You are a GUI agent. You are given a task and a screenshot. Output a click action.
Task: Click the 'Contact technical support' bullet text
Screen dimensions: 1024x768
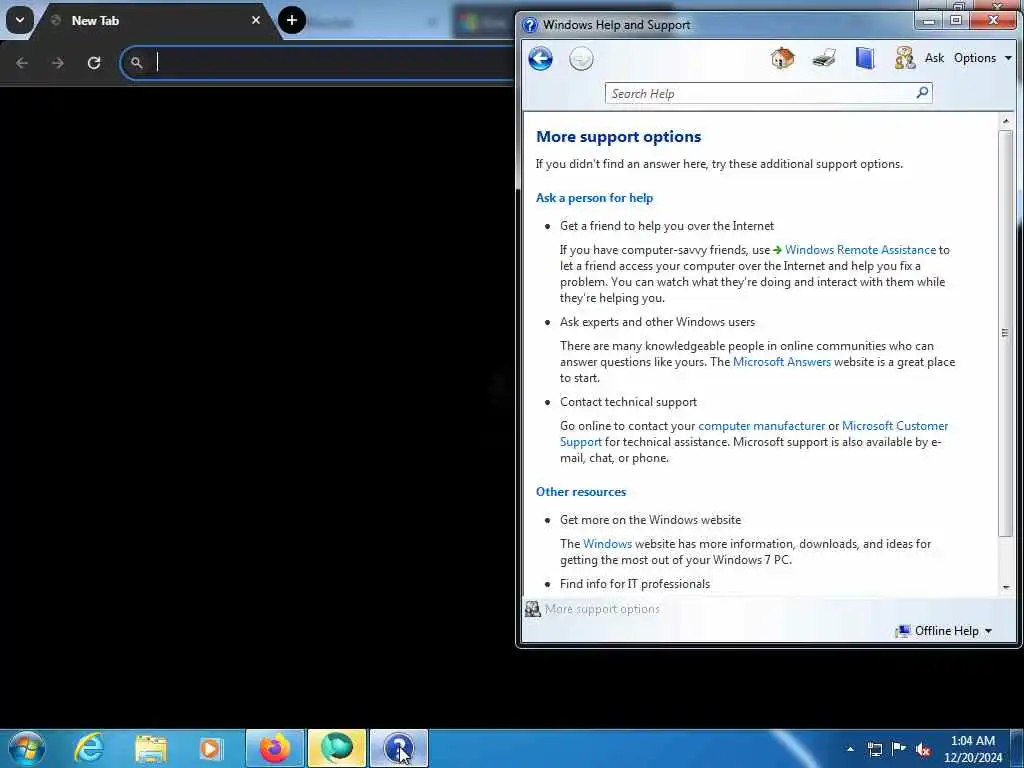click(628, 402)
